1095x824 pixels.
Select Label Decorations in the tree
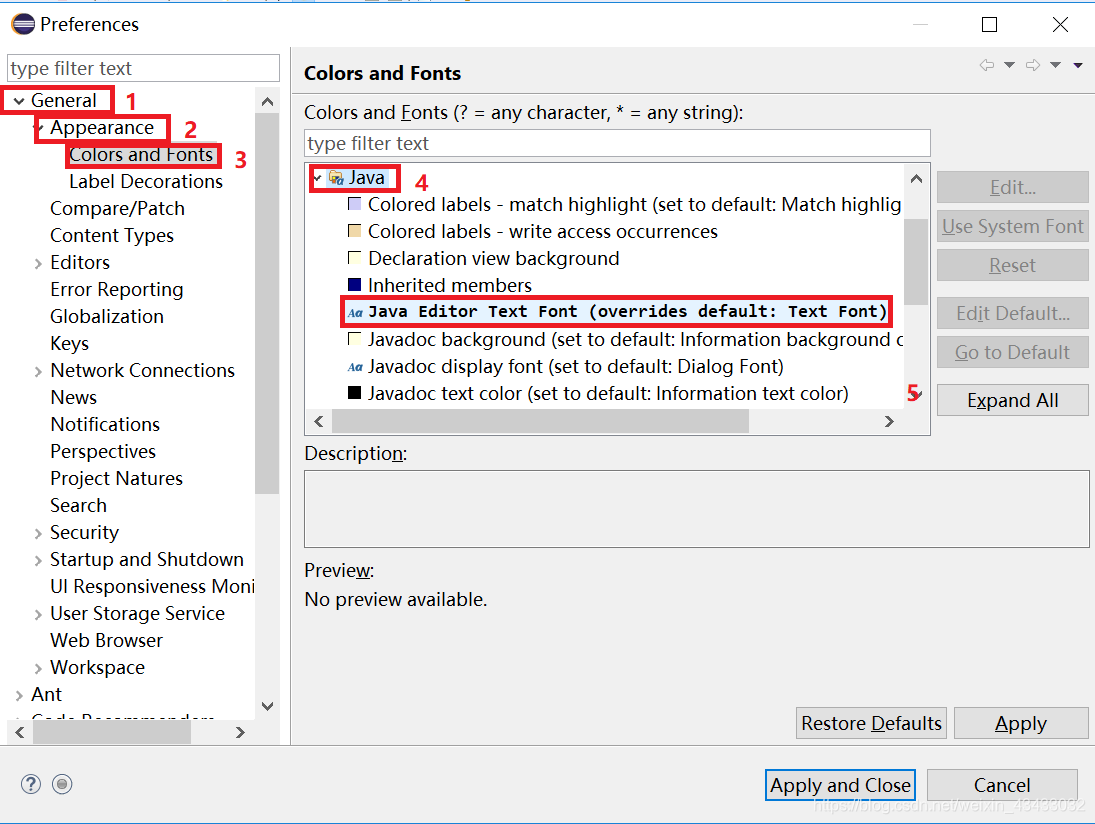(x=146, y=182)
